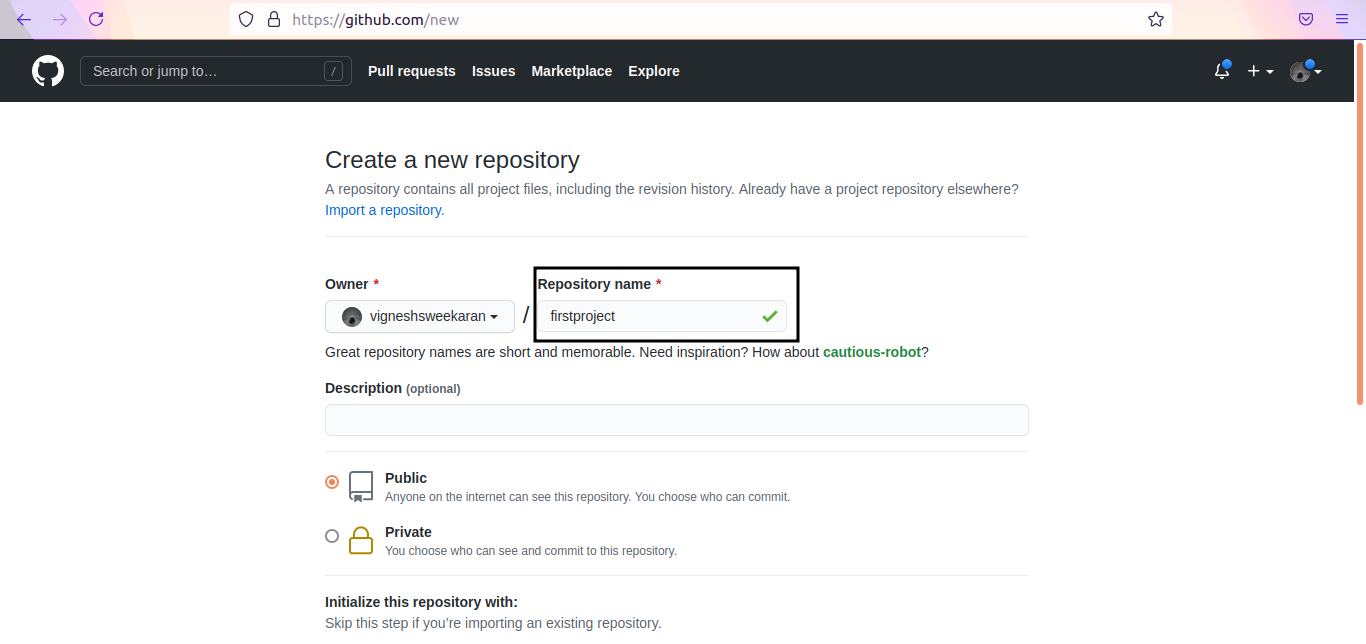Open the plus create-new dropdown
The image size is (1366, 644).
coord(1260,71)
